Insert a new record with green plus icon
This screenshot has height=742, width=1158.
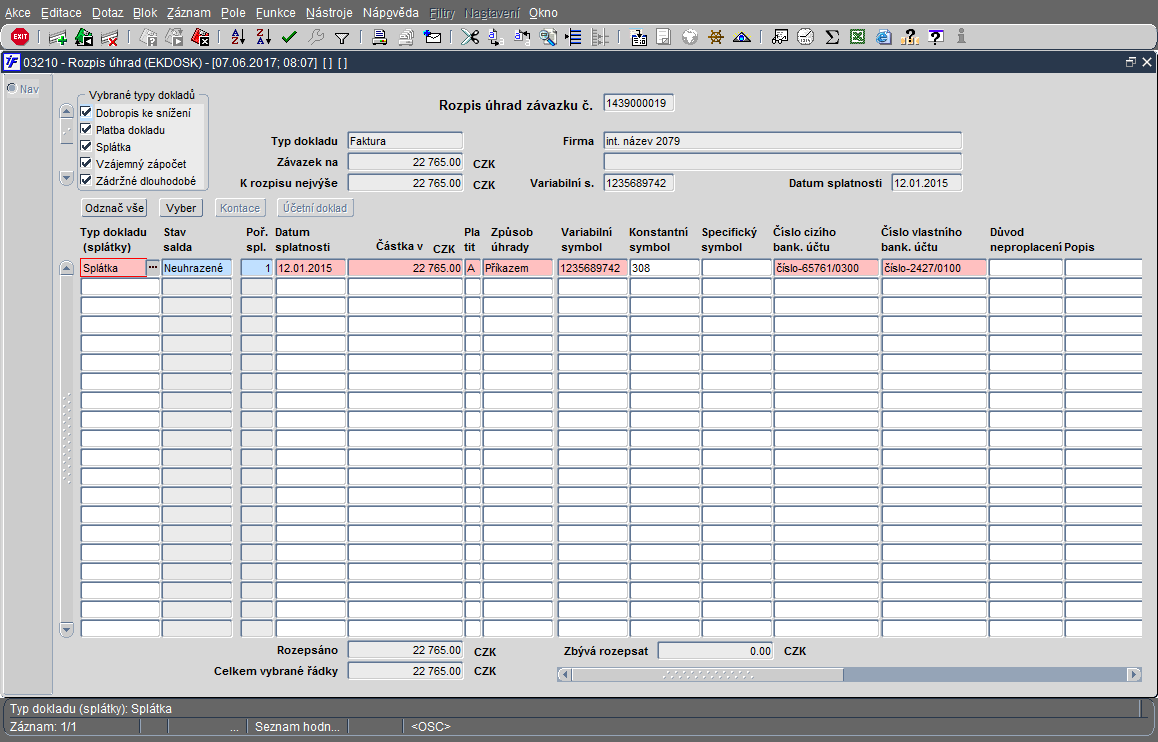pyautogui.click(x=58, y=37)
